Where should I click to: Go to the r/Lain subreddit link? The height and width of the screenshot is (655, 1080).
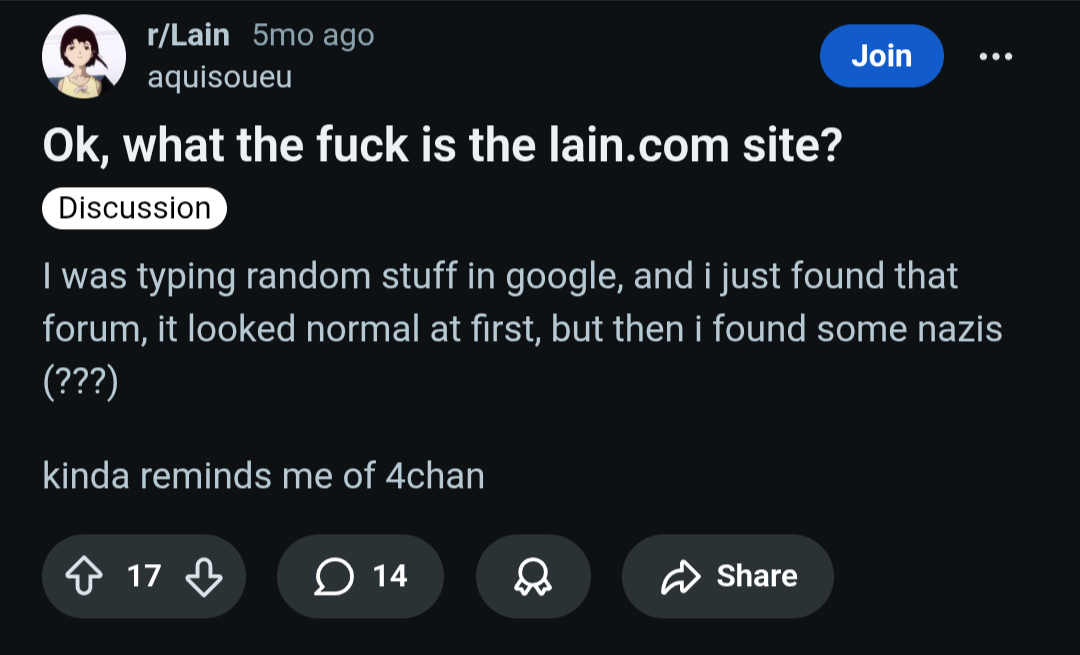point(188,36)
